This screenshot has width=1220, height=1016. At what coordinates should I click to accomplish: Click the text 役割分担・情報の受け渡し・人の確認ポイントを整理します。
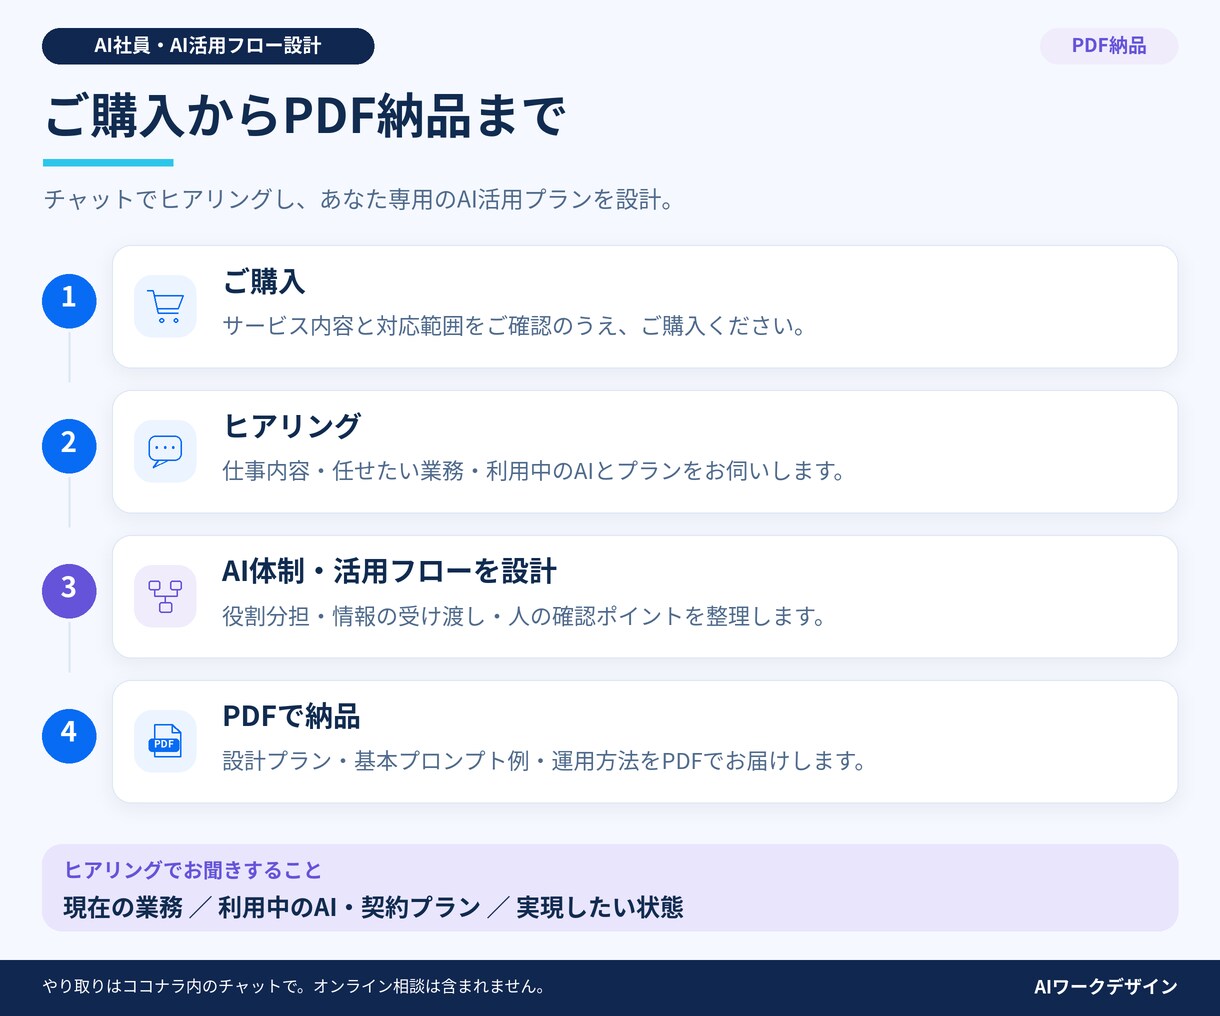tap(525, 616)
